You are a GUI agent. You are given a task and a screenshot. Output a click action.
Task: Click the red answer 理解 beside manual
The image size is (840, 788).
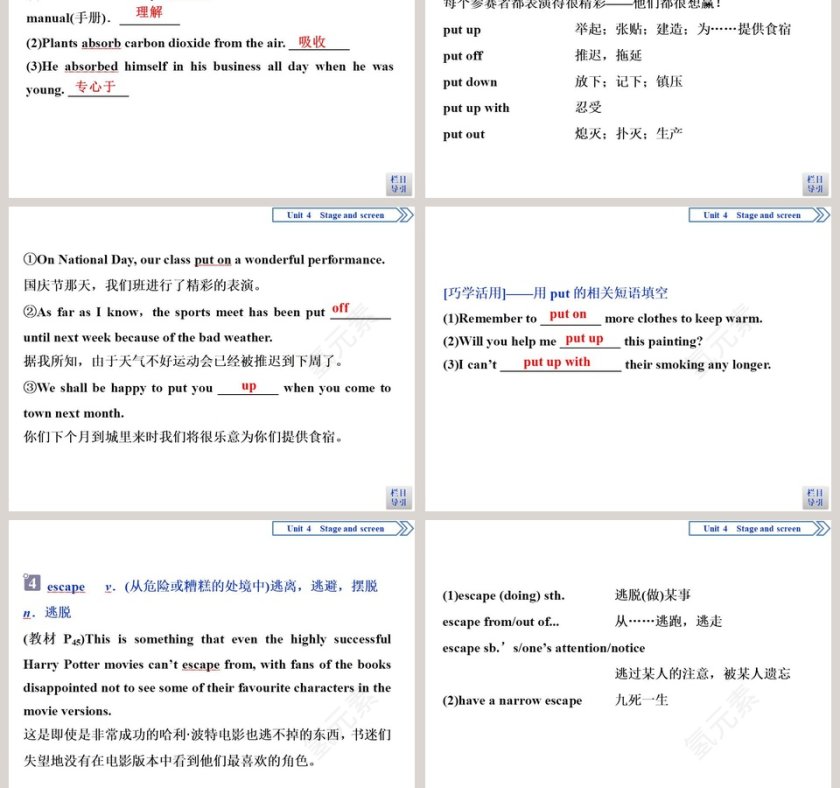(148, 12)
